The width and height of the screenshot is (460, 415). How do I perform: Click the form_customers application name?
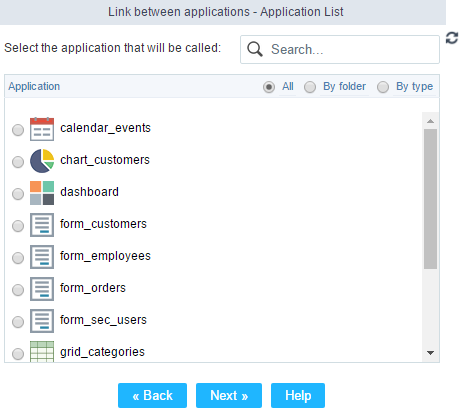(103, 224)
